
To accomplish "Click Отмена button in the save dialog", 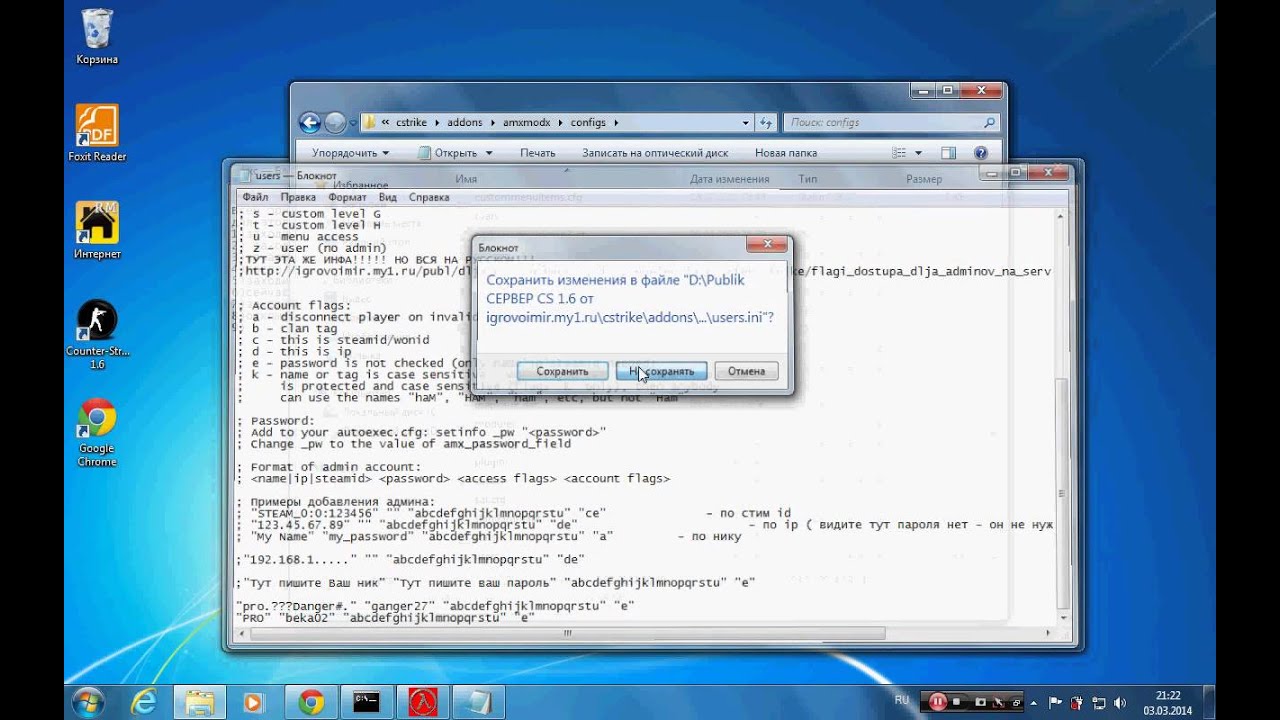I will (x=746, y=371).
